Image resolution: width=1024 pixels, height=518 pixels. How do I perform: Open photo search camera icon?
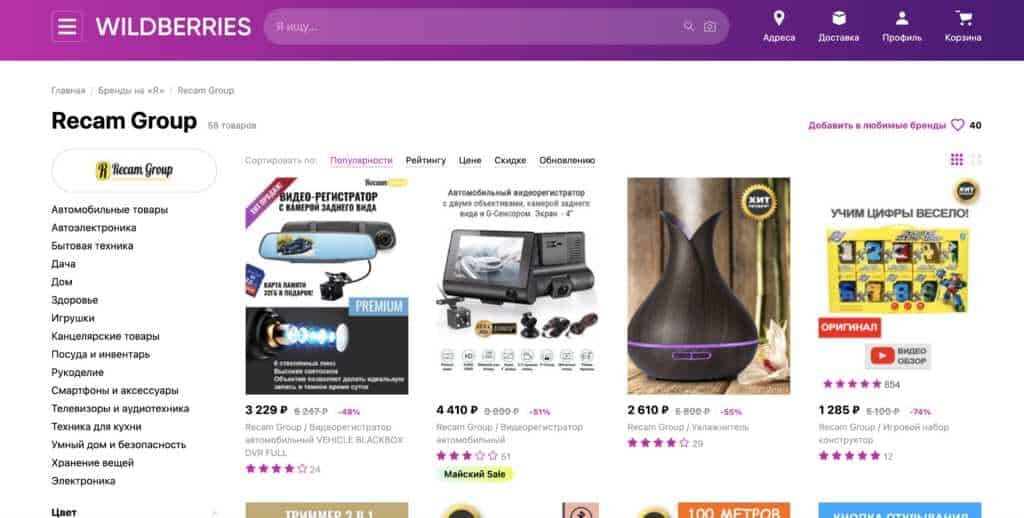[x=710, y=27]
